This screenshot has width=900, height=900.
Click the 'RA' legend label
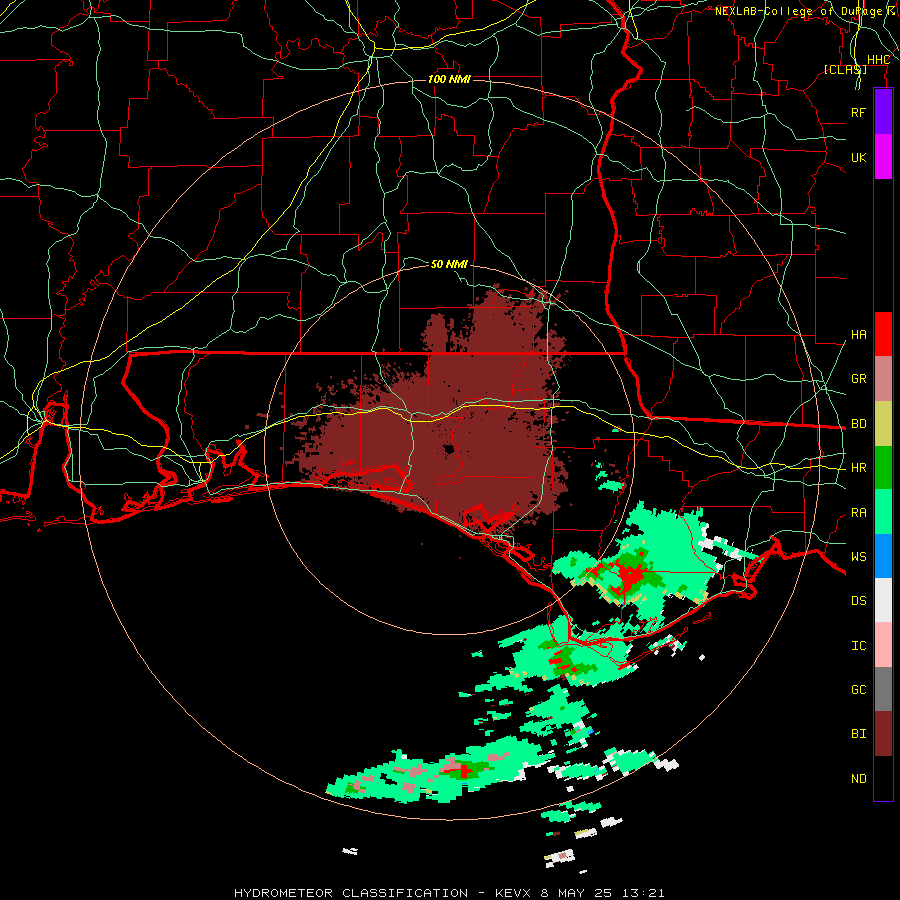click(x=859, y=513)
